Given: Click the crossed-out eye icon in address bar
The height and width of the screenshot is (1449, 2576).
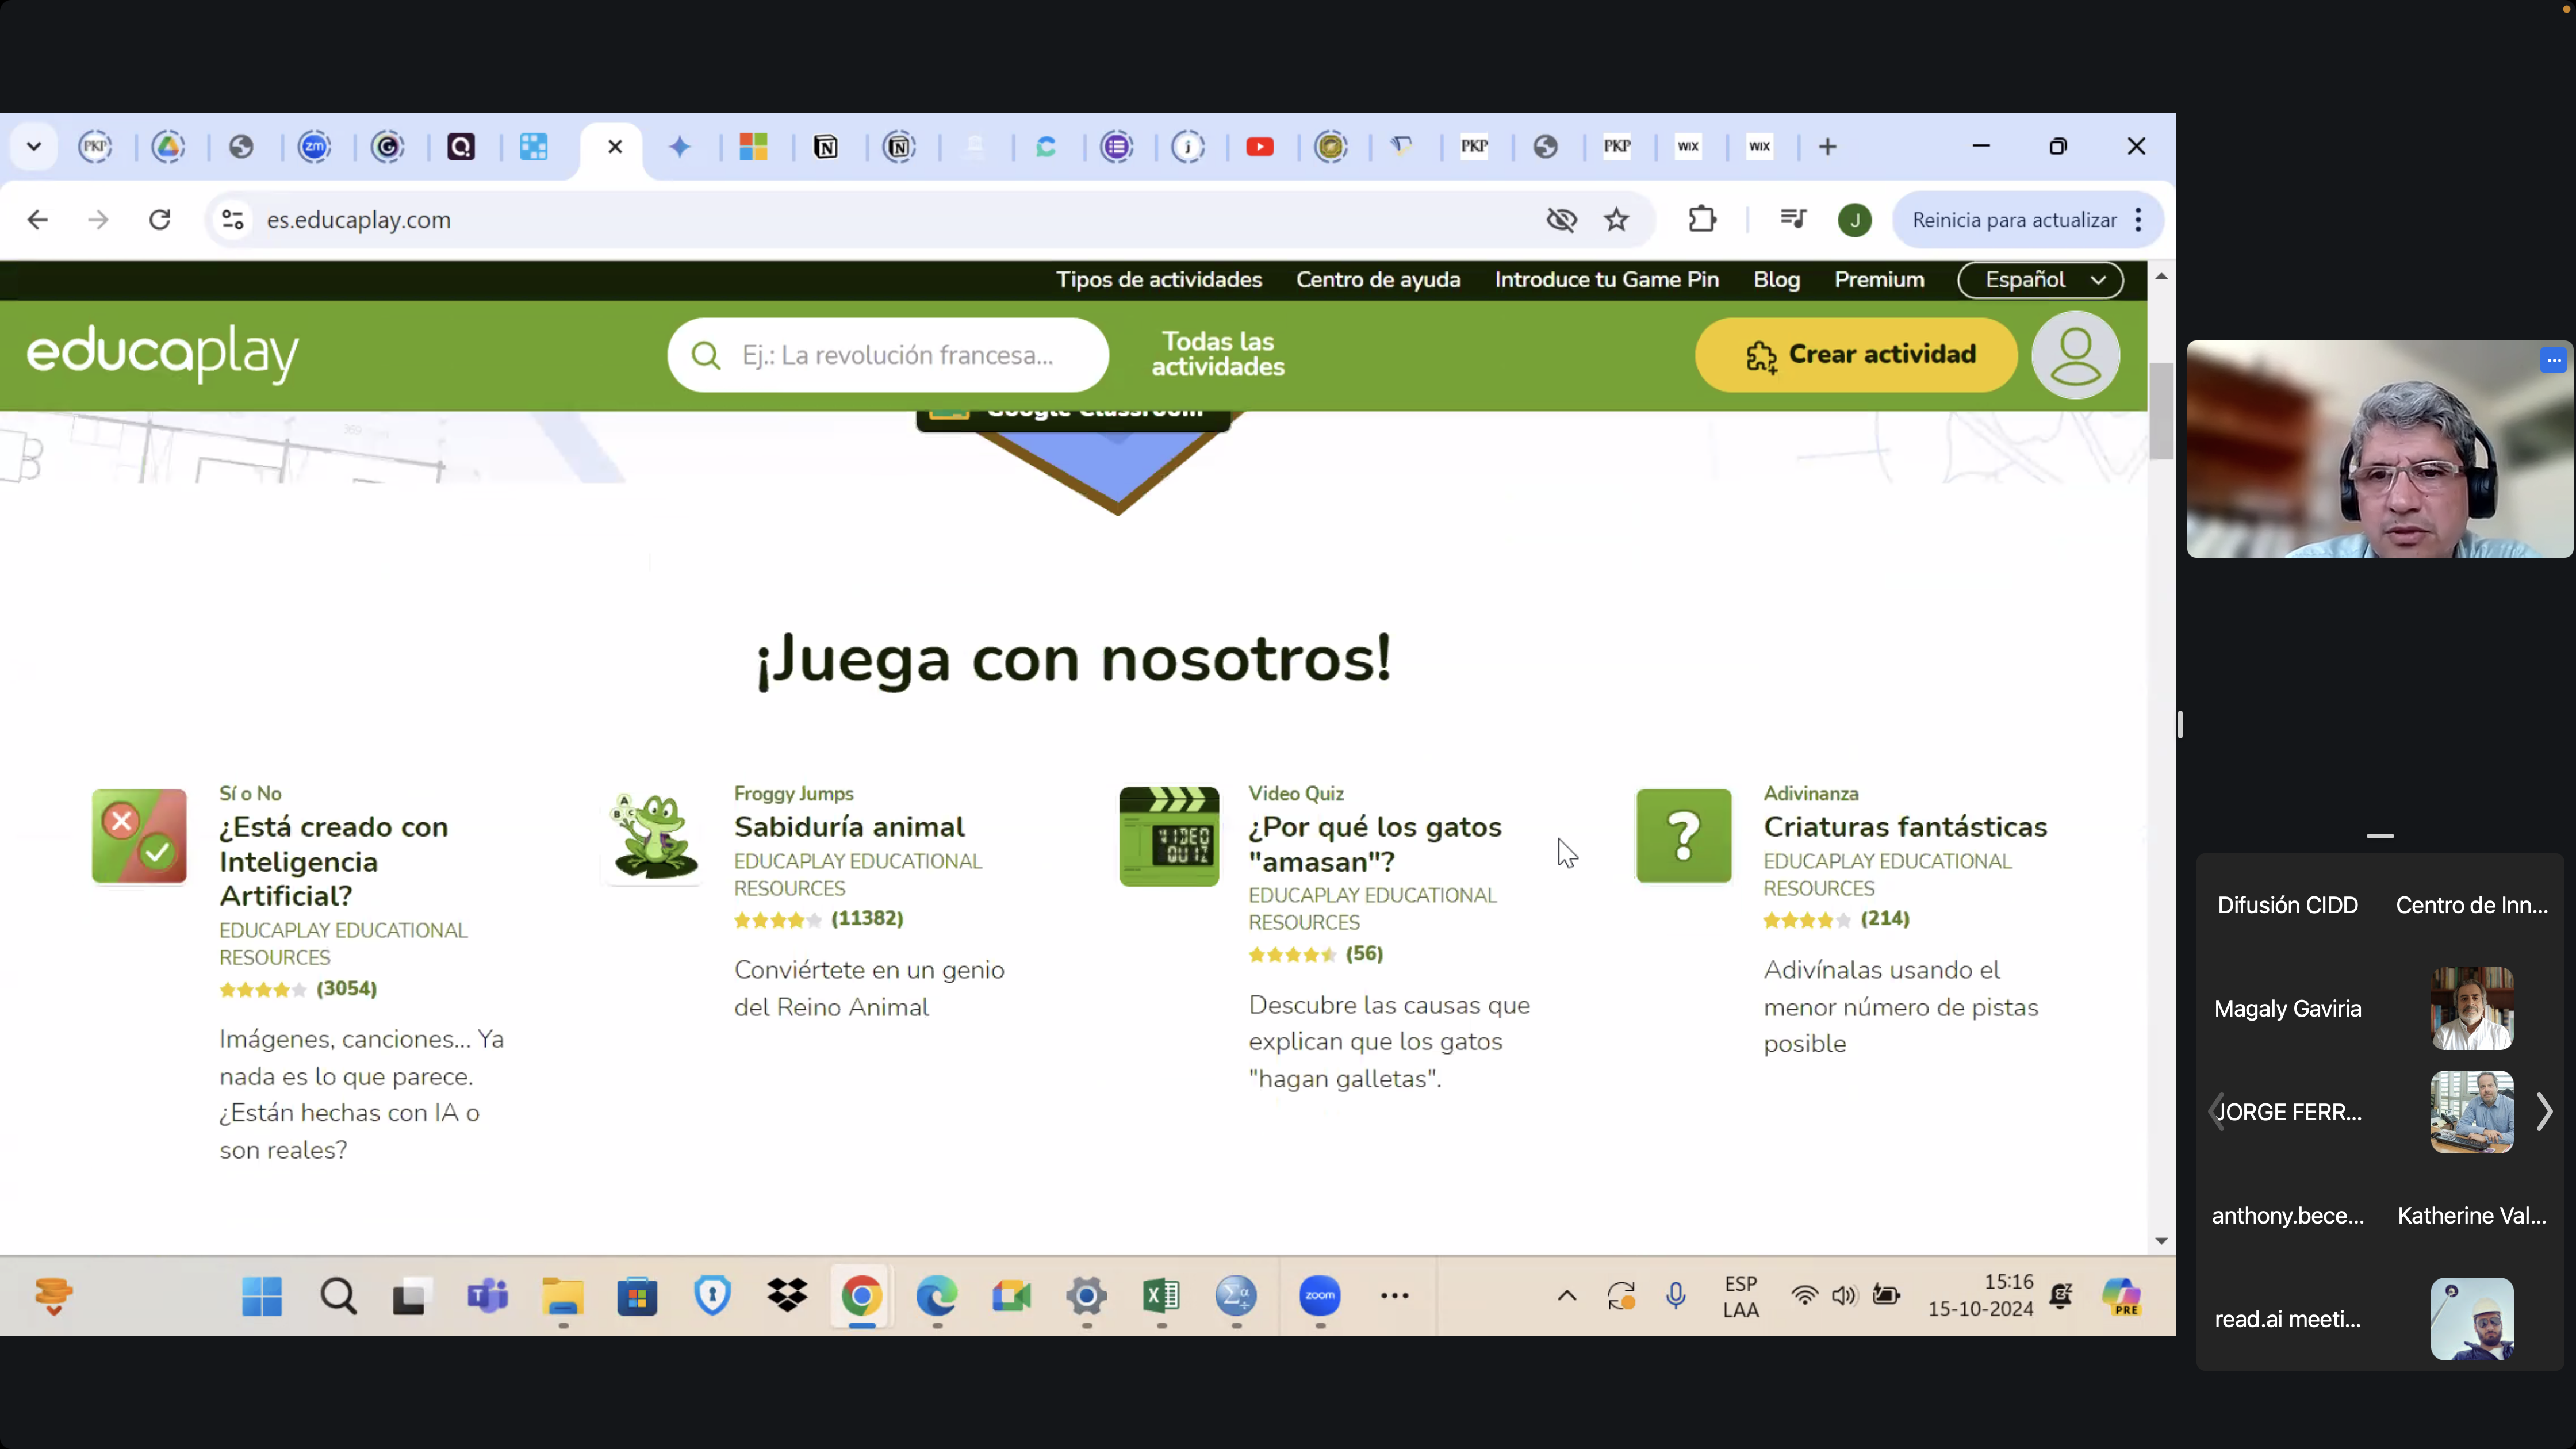Looking at the screenshot, I should (x=1562, y=220).
